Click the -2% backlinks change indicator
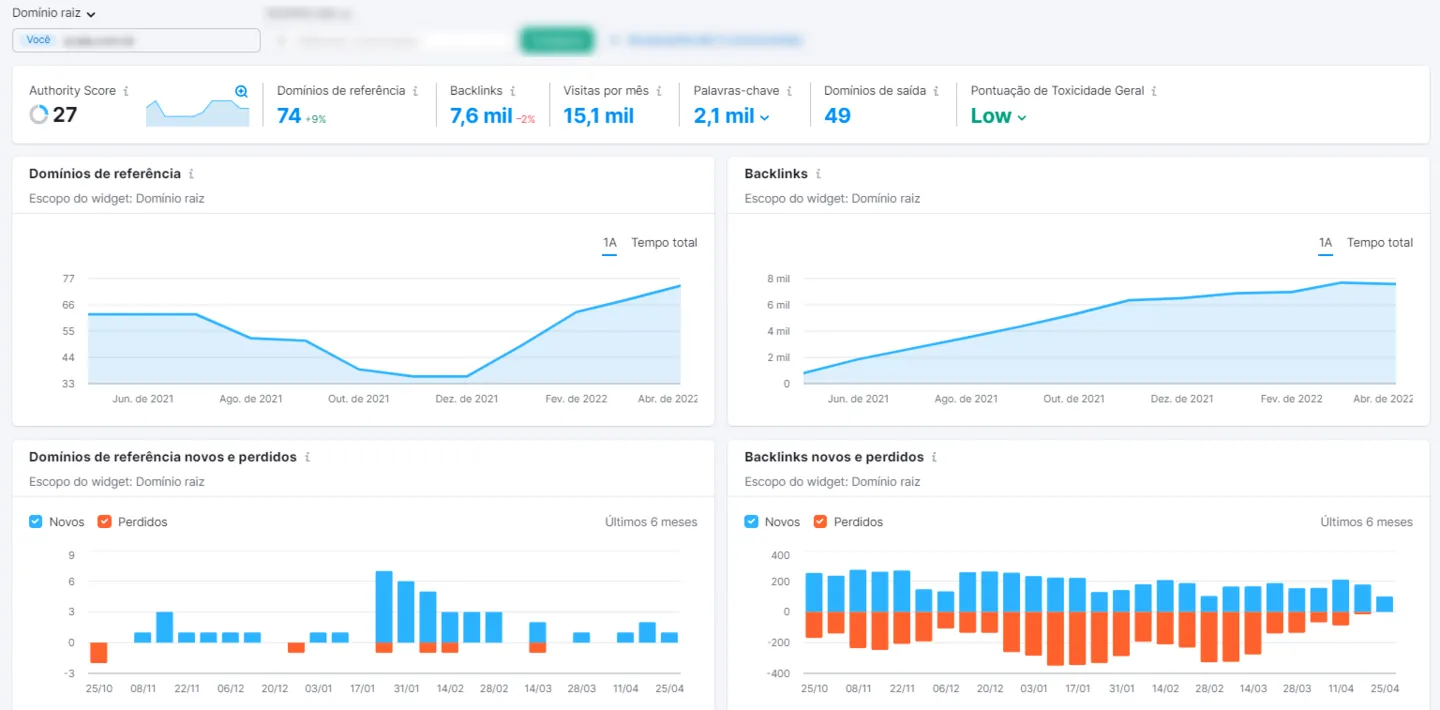This screenshot has height=710, width=1440. point(526,119)
